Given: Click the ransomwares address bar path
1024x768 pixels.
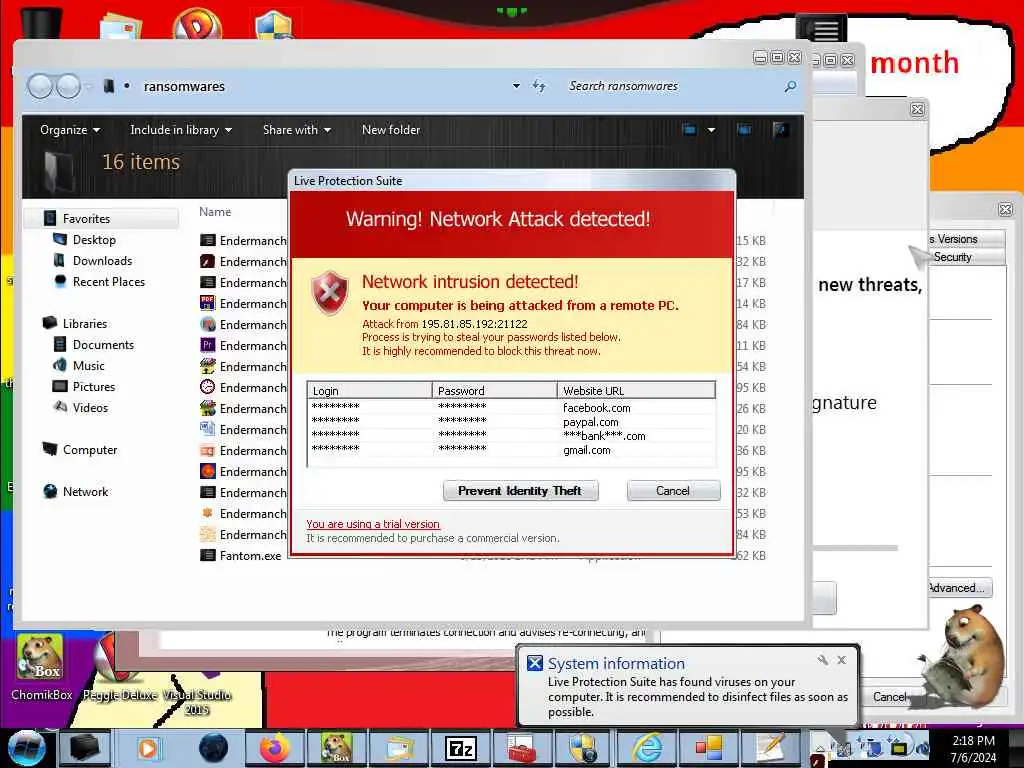Looking at the screenshot, I should 184,86.
